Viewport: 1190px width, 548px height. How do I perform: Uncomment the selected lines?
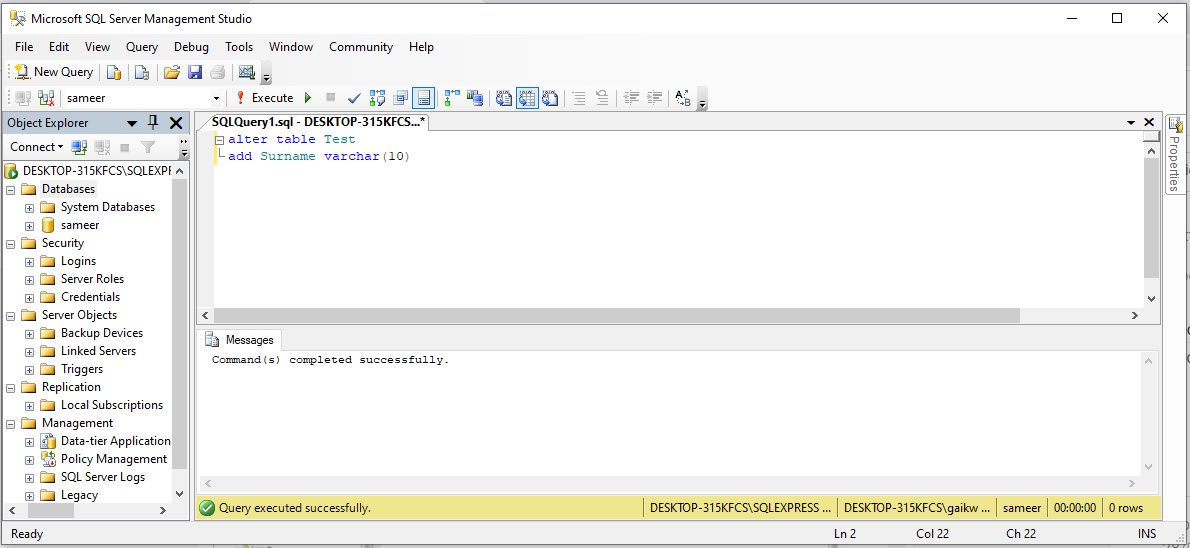[x=602, y=98]
